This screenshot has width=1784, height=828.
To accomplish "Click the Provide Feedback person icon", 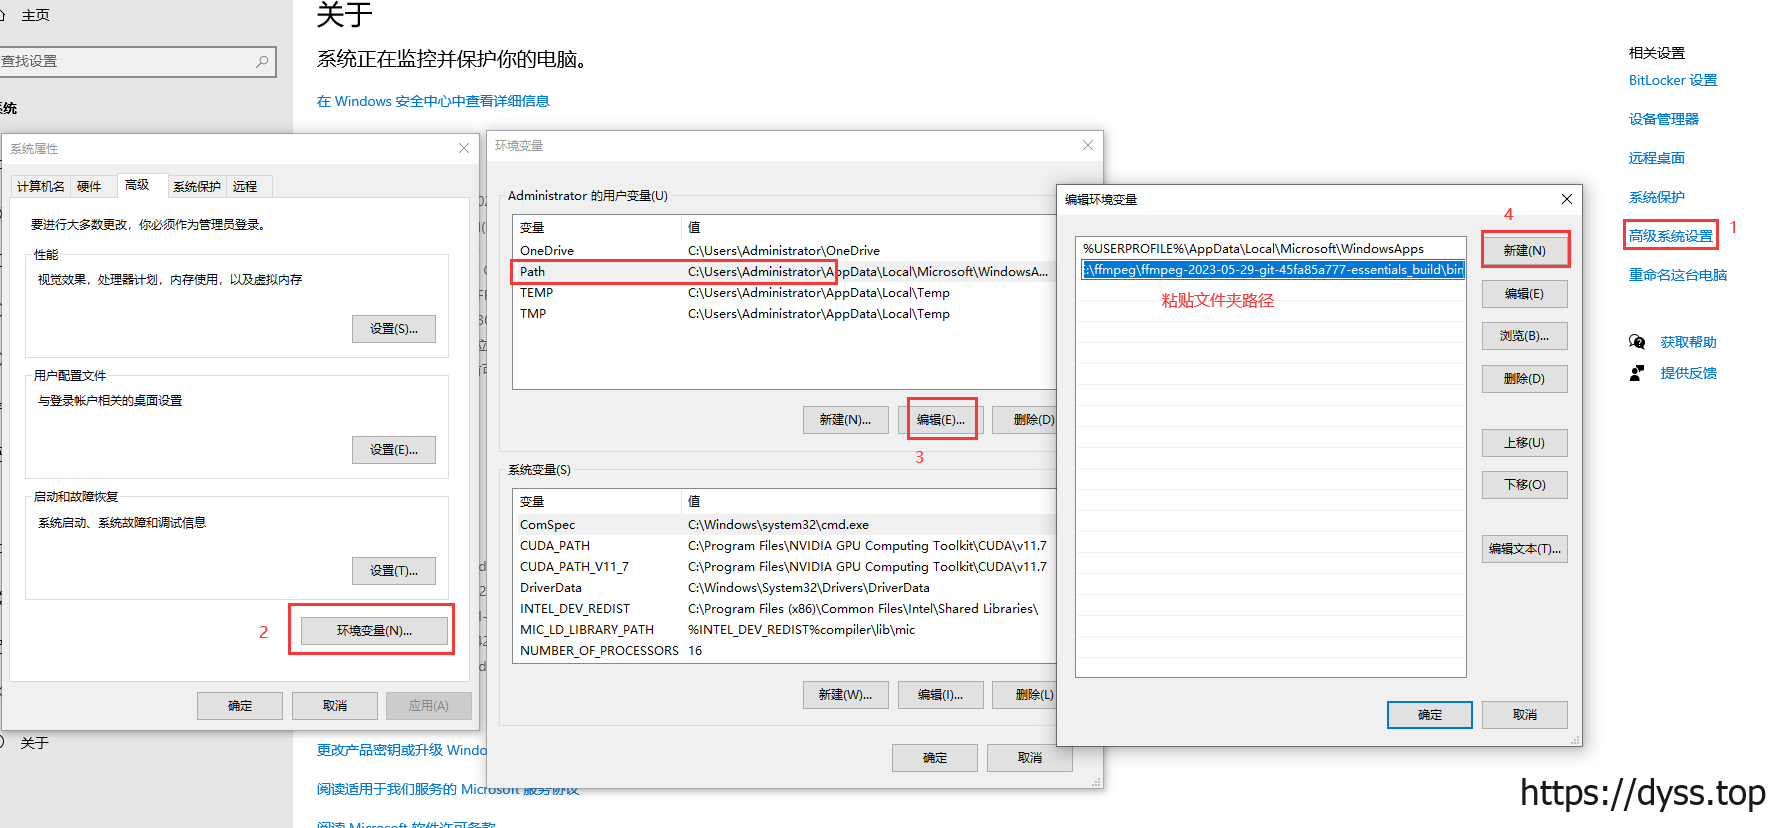I will click(1637, 373).
